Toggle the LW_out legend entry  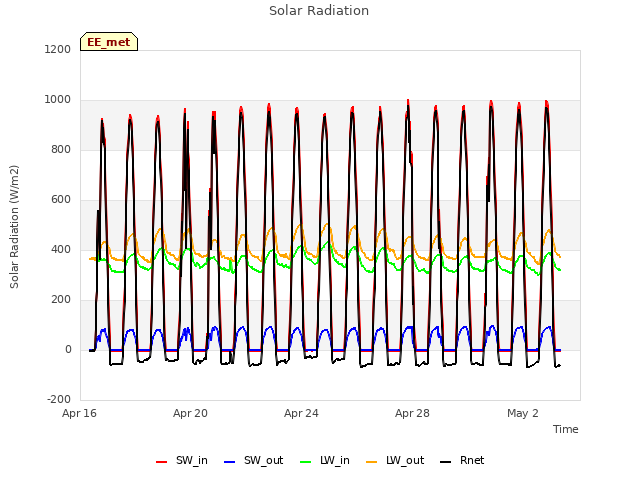(x=395, y=460)
